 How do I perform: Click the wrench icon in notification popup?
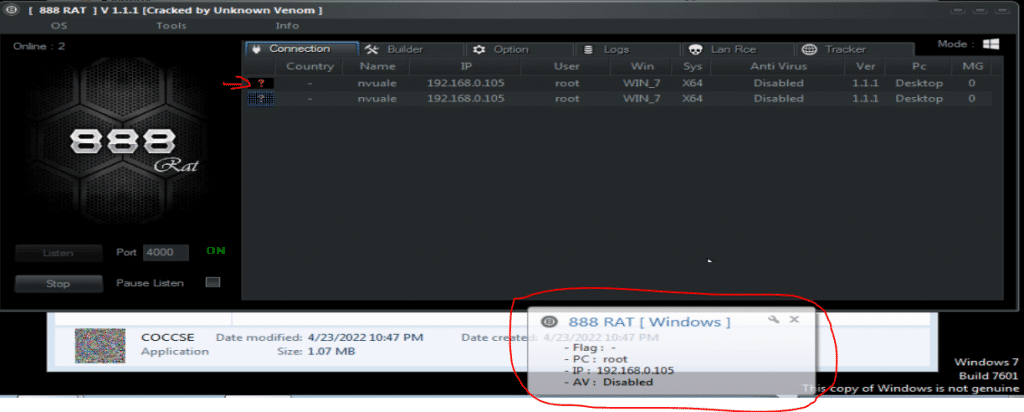coord(774,319)
